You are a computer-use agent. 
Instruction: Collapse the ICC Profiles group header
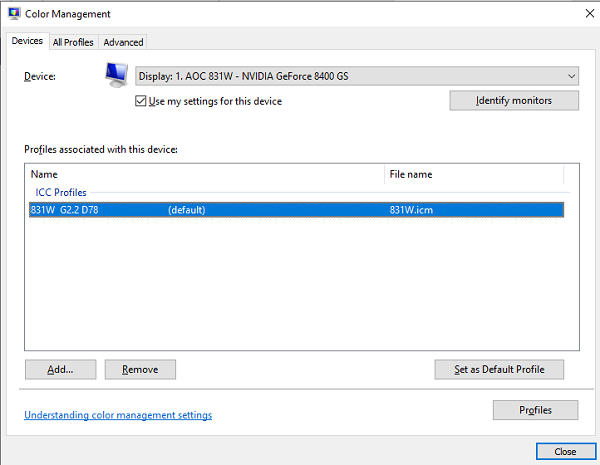pos(61,192)
